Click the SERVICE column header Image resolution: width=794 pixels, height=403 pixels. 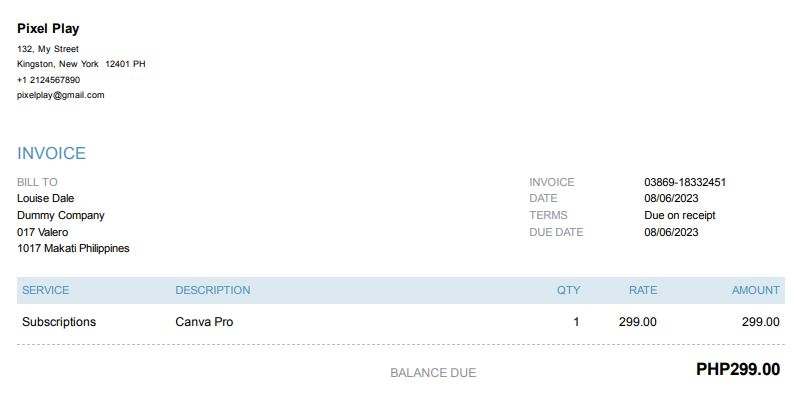(x=46, y=290)
